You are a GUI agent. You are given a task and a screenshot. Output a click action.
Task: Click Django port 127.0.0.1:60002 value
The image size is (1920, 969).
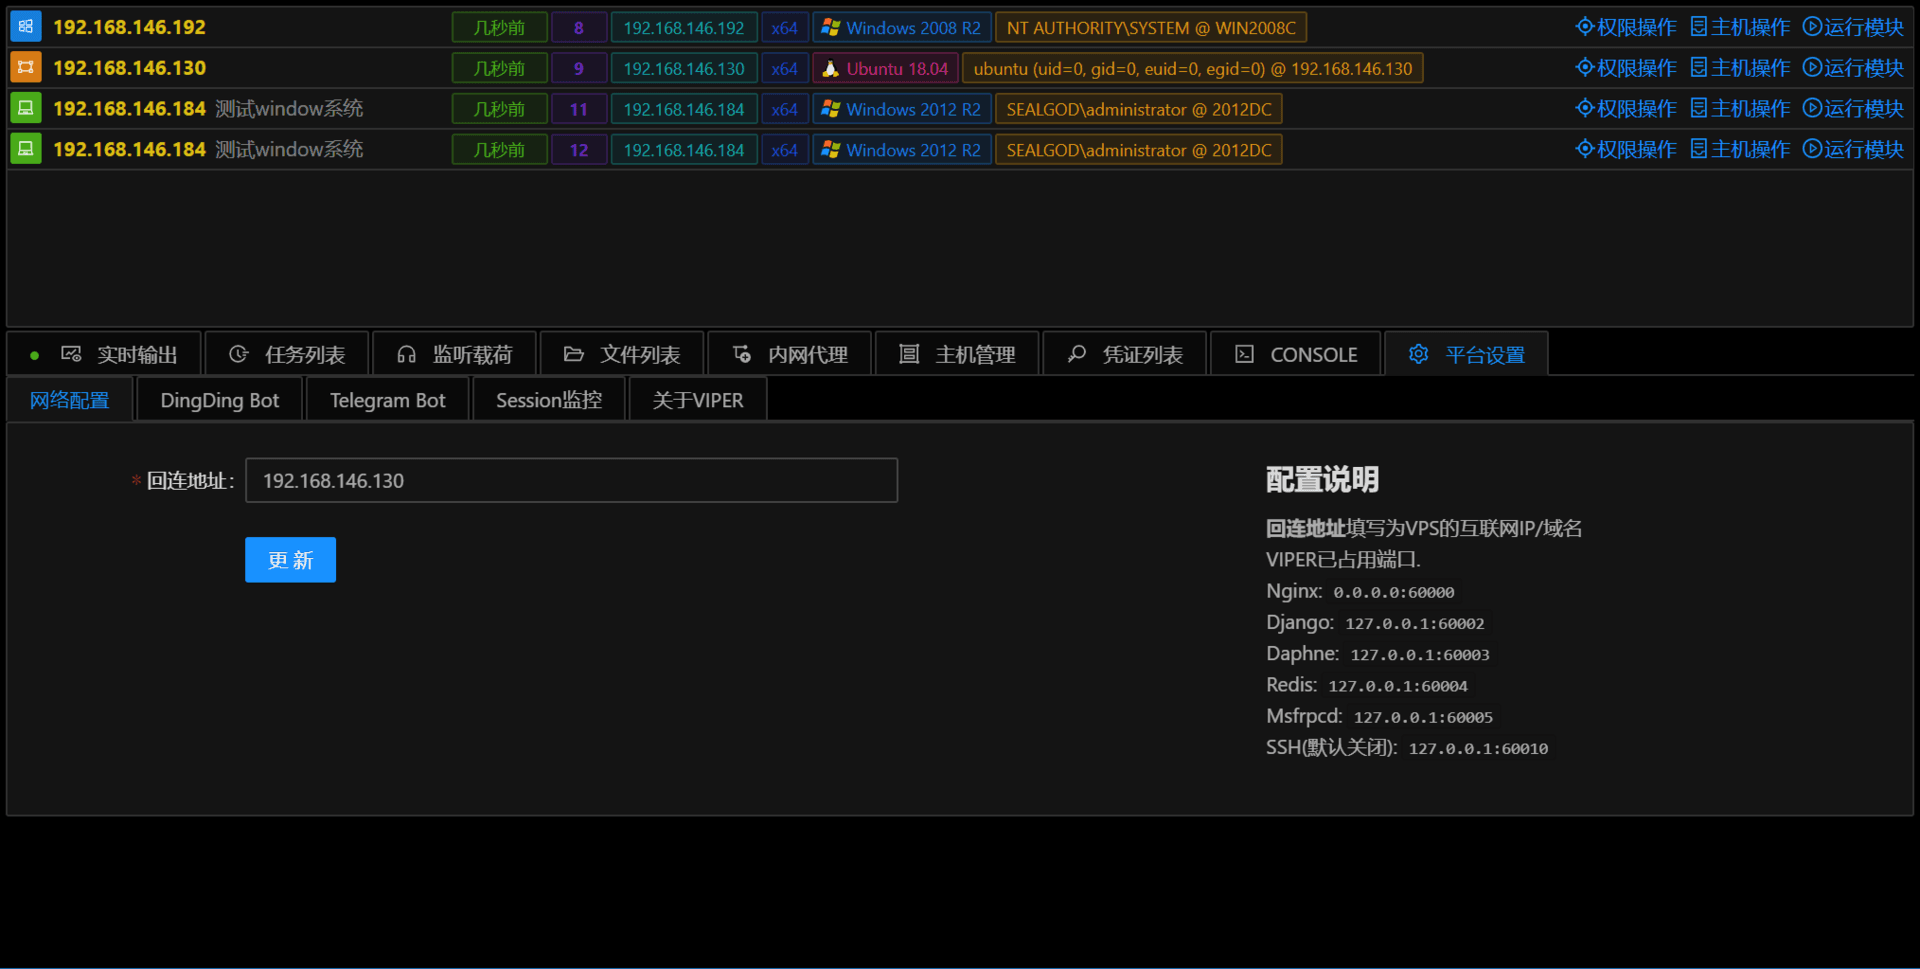click(x=1414, y=623)
